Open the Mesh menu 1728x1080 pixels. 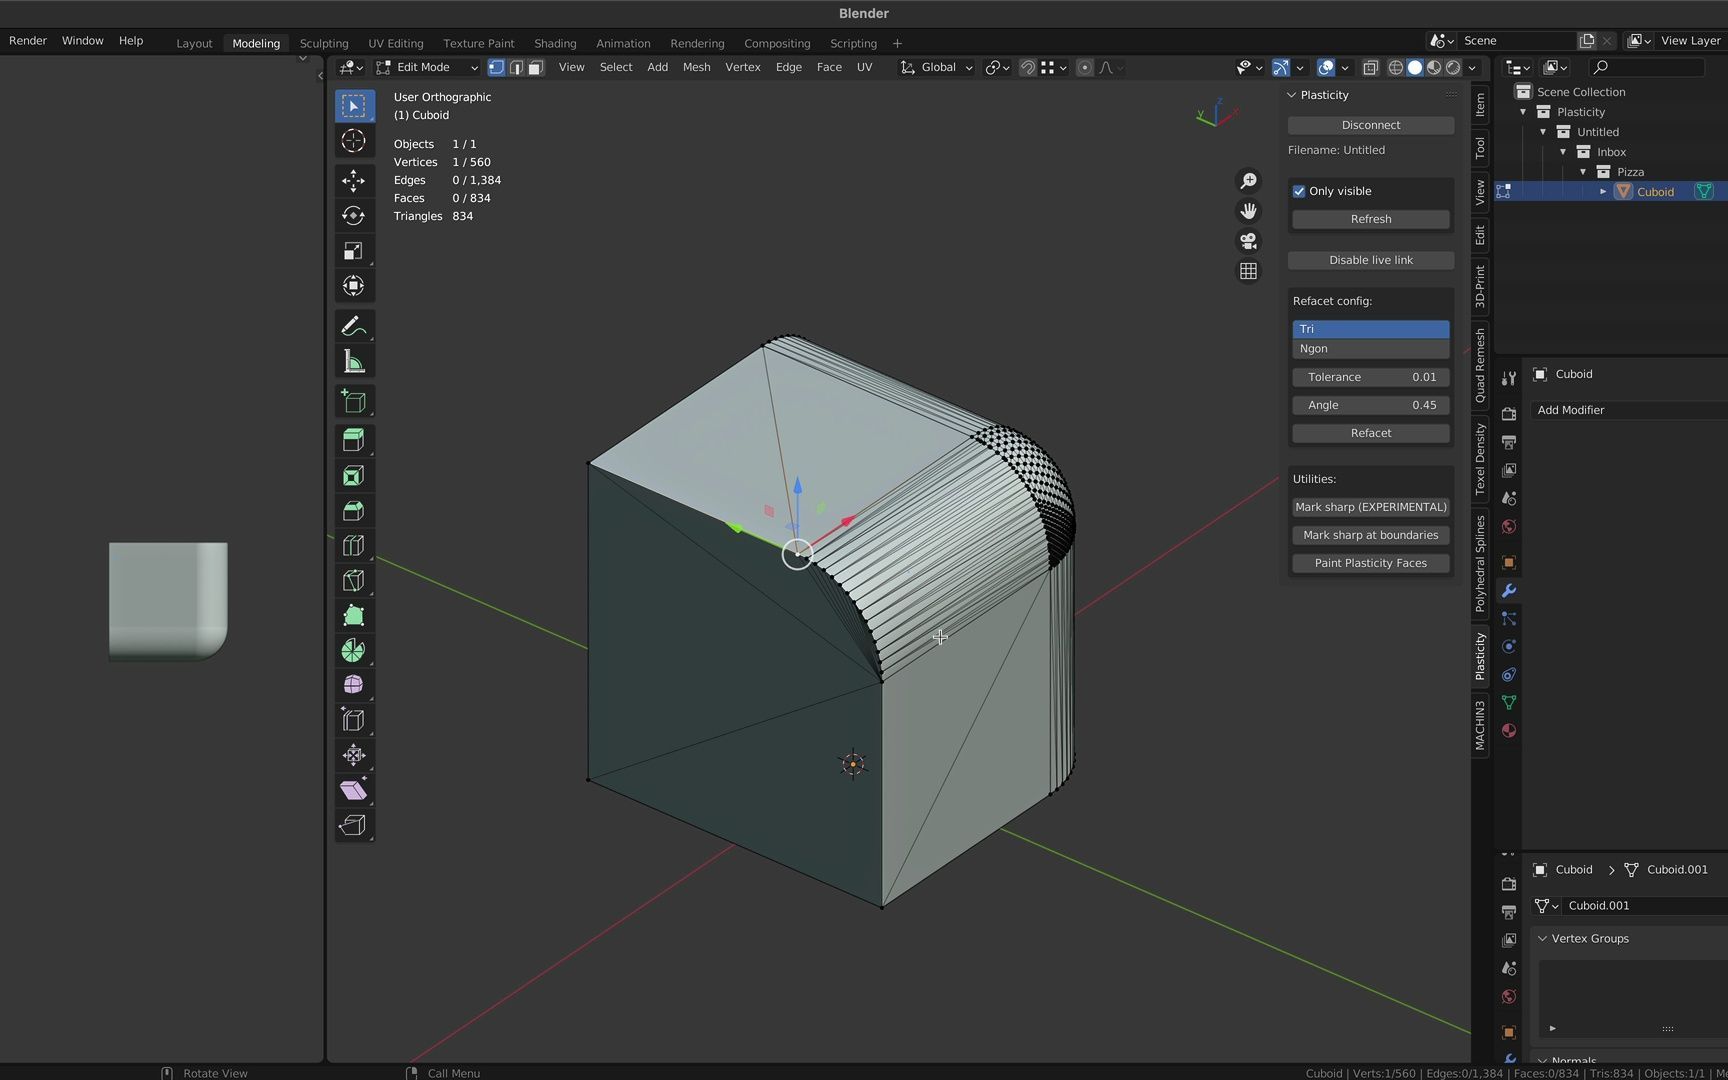(x=696, y=67)
